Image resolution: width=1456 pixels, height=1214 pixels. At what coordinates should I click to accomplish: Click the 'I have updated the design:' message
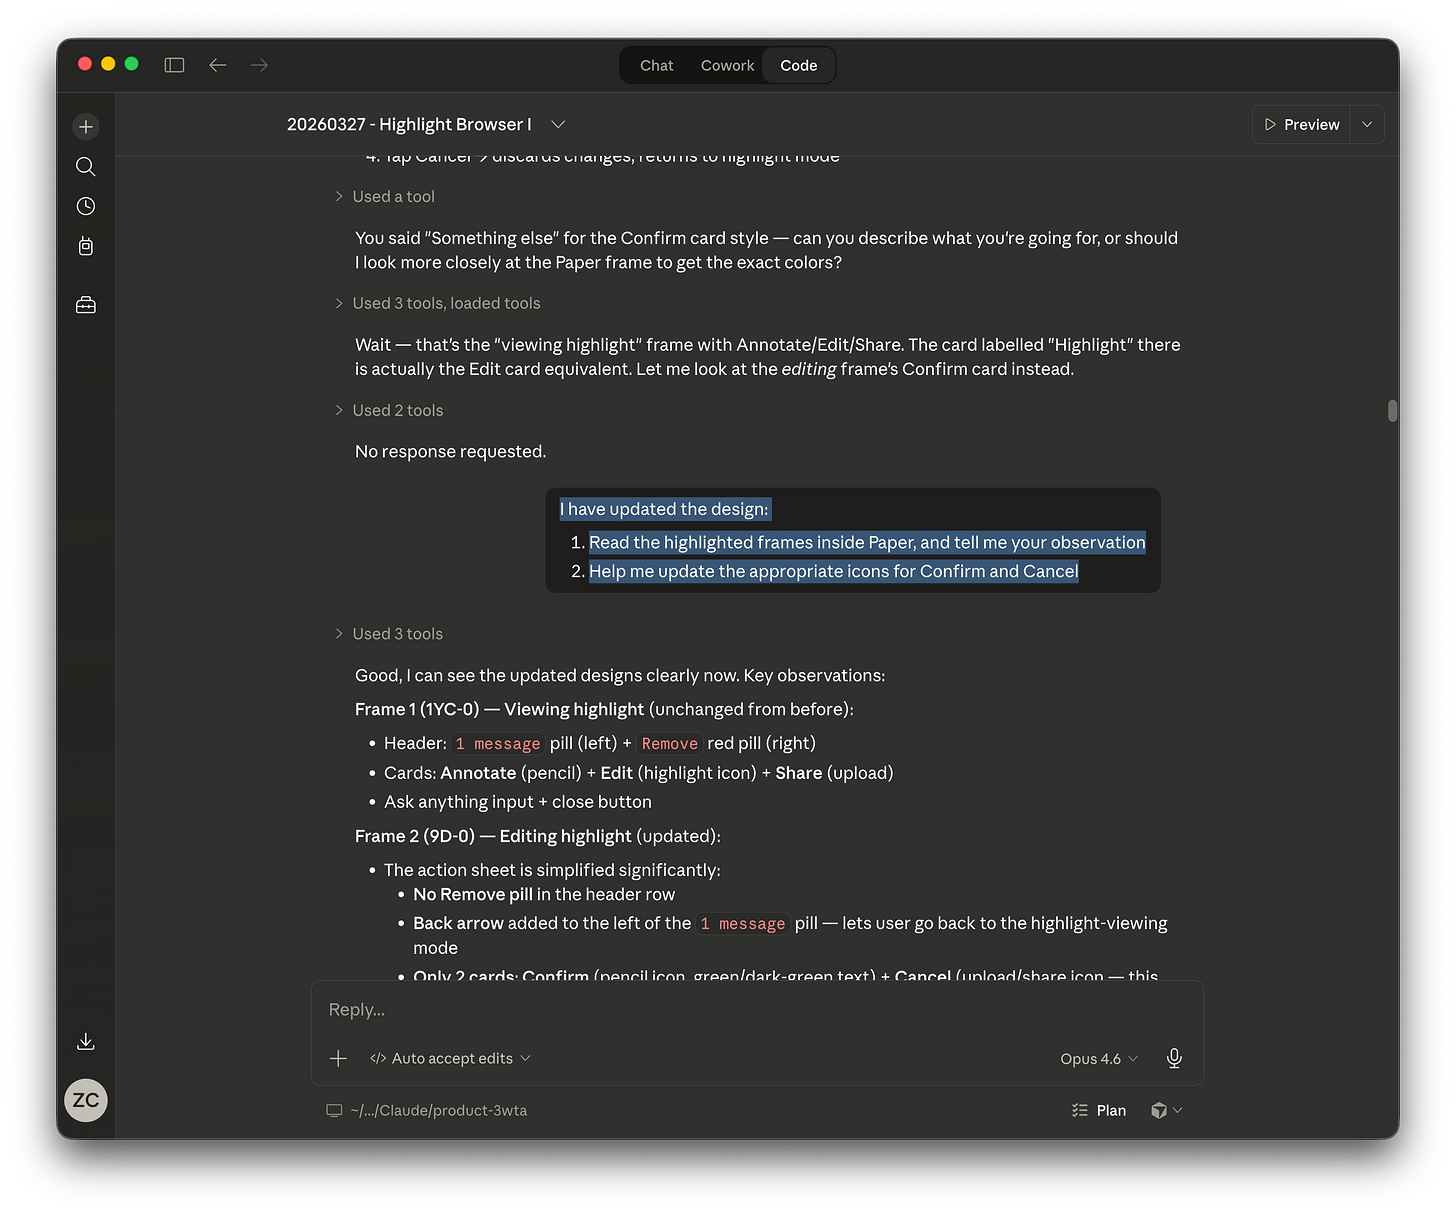[x=665, y=509]
